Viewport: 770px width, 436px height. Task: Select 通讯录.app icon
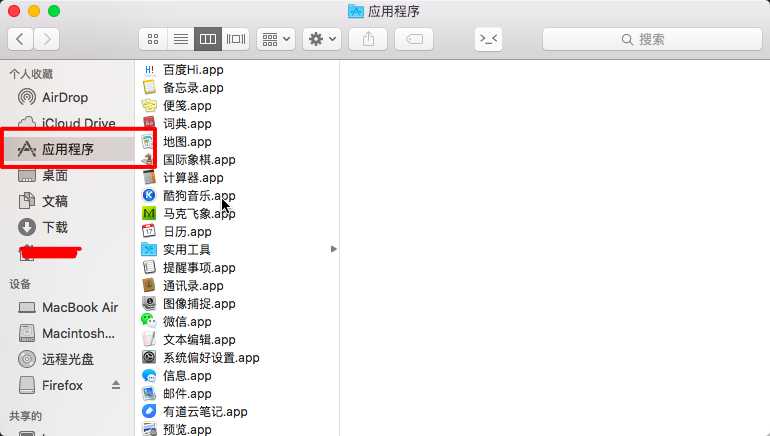point(149,285)
